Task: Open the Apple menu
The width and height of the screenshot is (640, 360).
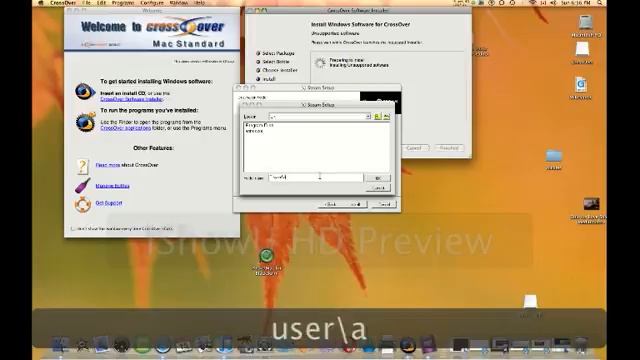Action: tap(40, 2)
